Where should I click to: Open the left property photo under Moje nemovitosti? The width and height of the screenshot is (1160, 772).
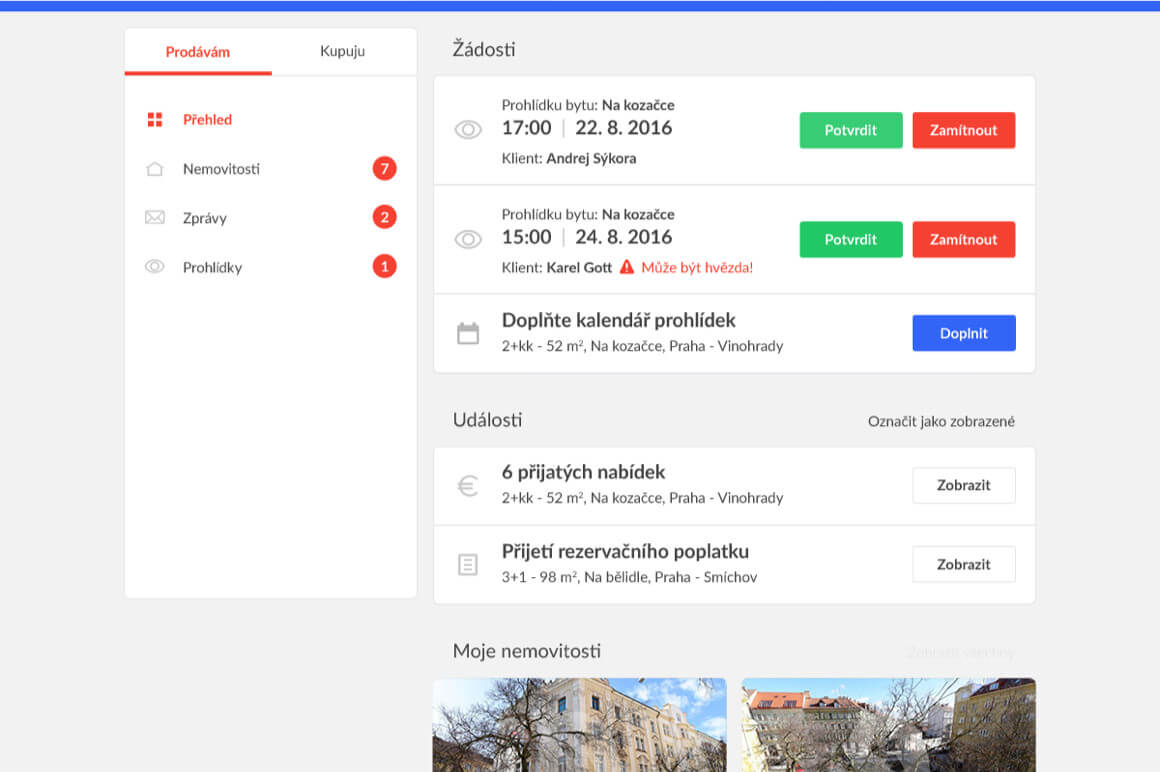tap(579, 725)
